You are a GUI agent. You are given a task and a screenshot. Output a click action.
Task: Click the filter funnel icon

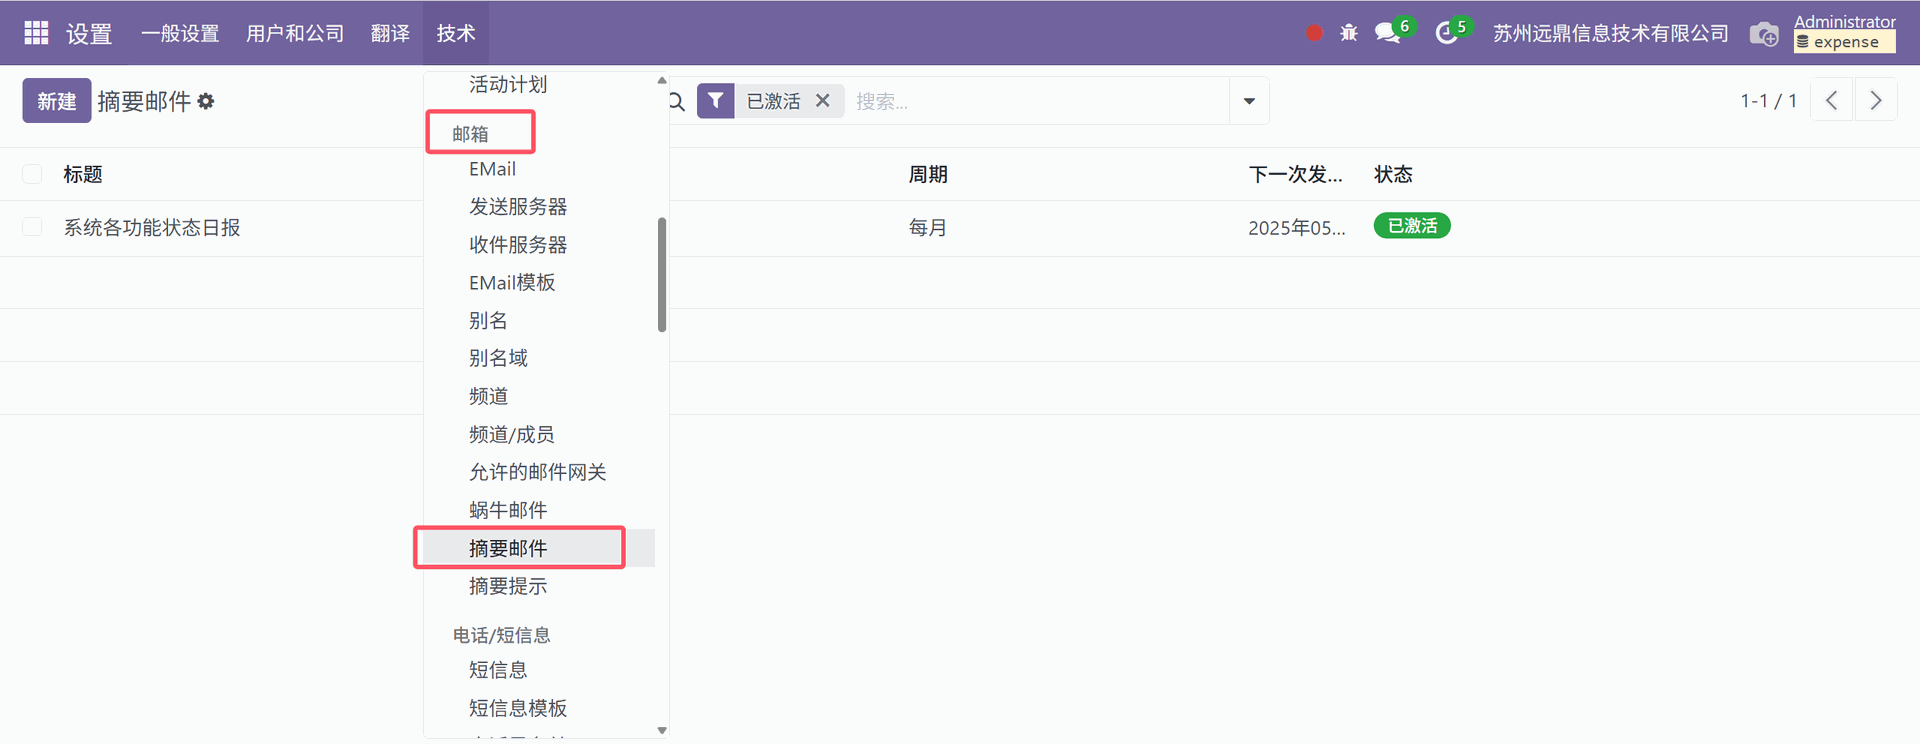[x=715, y=101]
